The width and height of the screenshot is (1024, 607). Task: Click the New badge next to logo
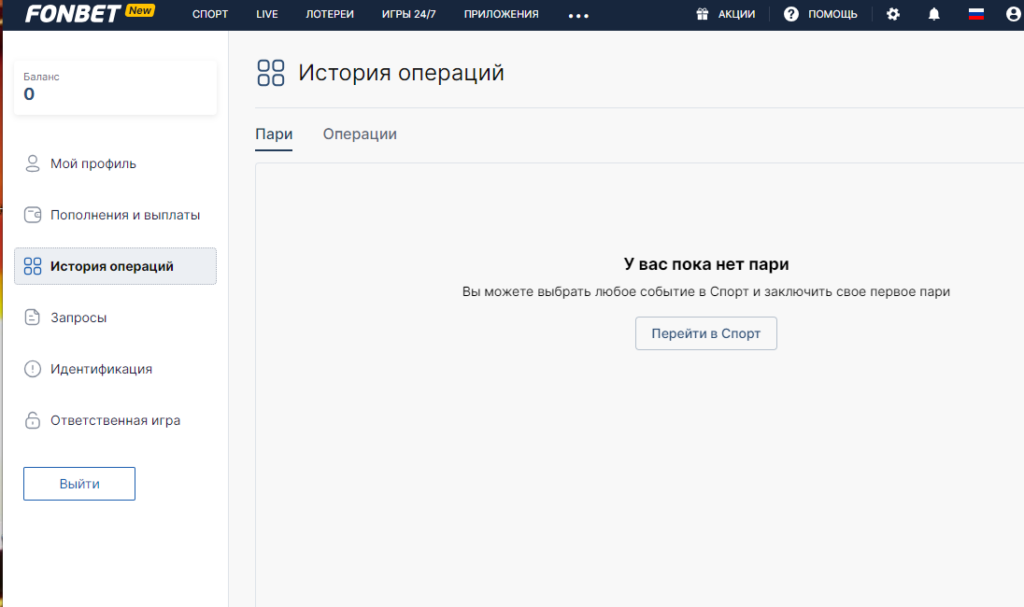(x=140, y=10)
